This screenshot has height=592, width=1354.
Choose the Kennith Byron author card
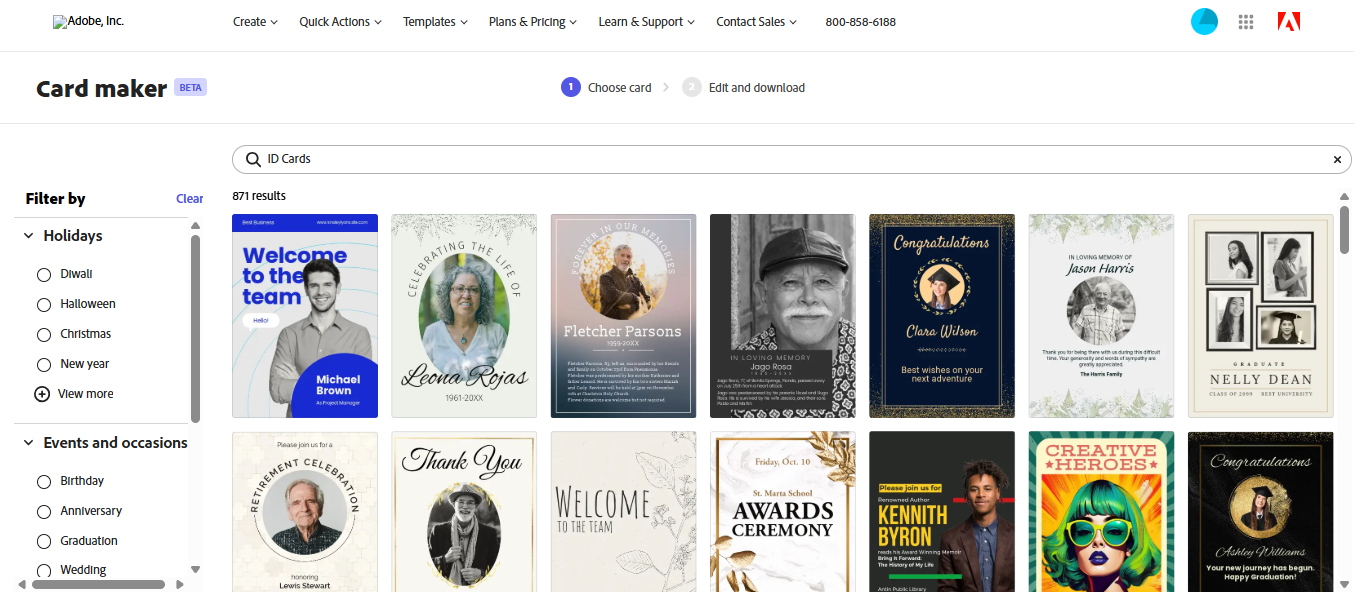942,512
